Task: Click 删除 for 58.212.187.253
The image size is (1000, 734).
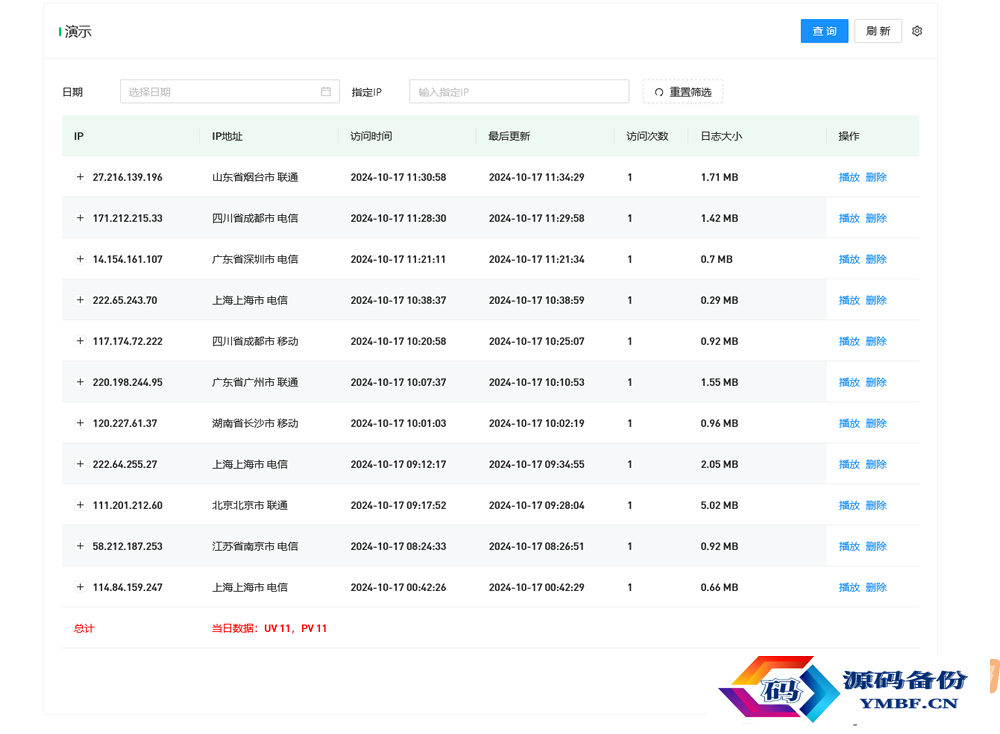Action: (x=876, y=547)
